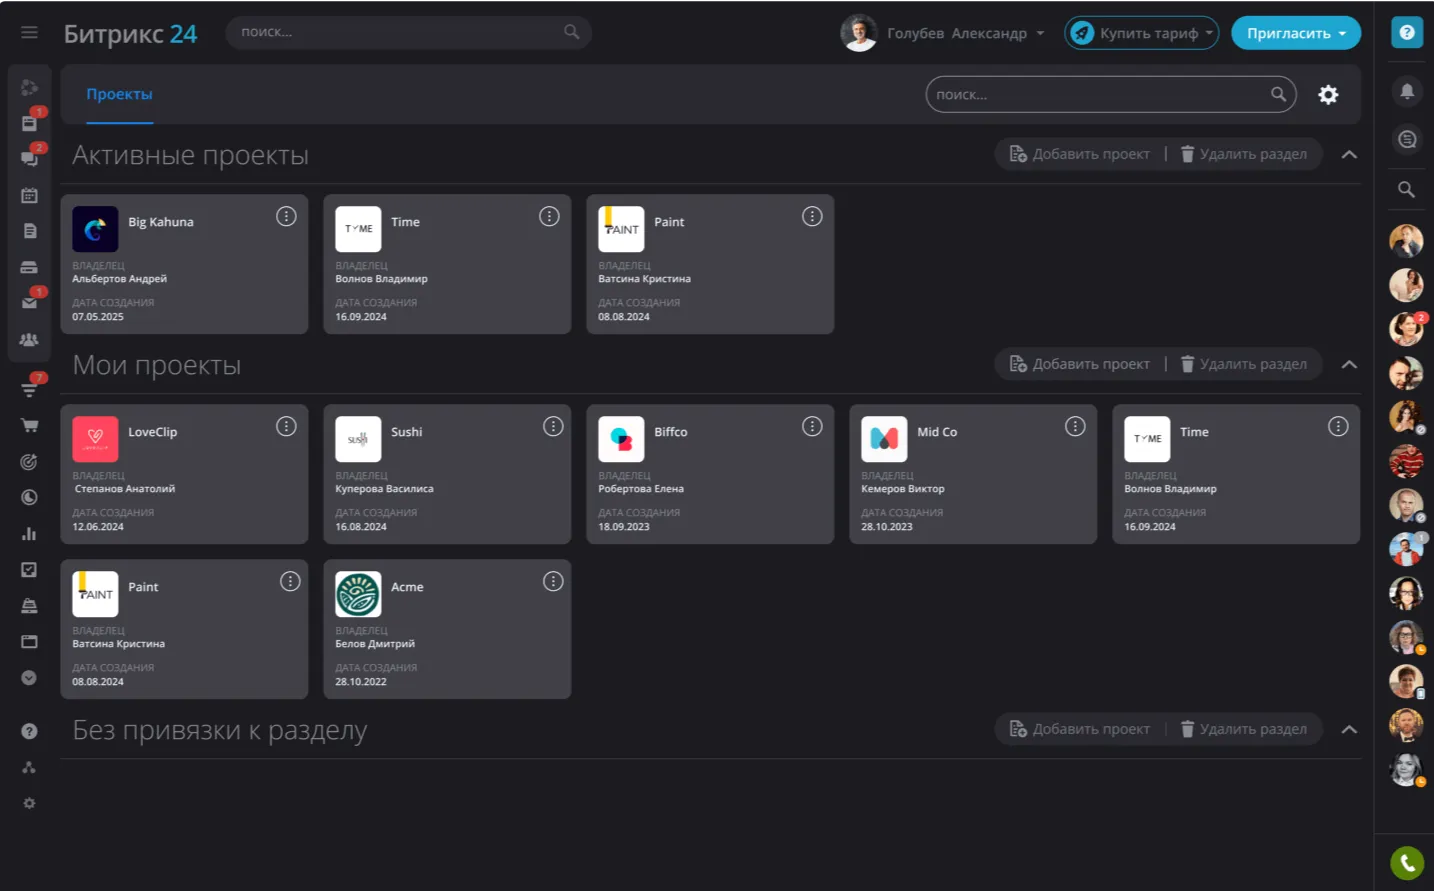Click owner name Белов Дмитрий
The width and height of the screenshot is (1434, 891).
(x=375, y=644)
